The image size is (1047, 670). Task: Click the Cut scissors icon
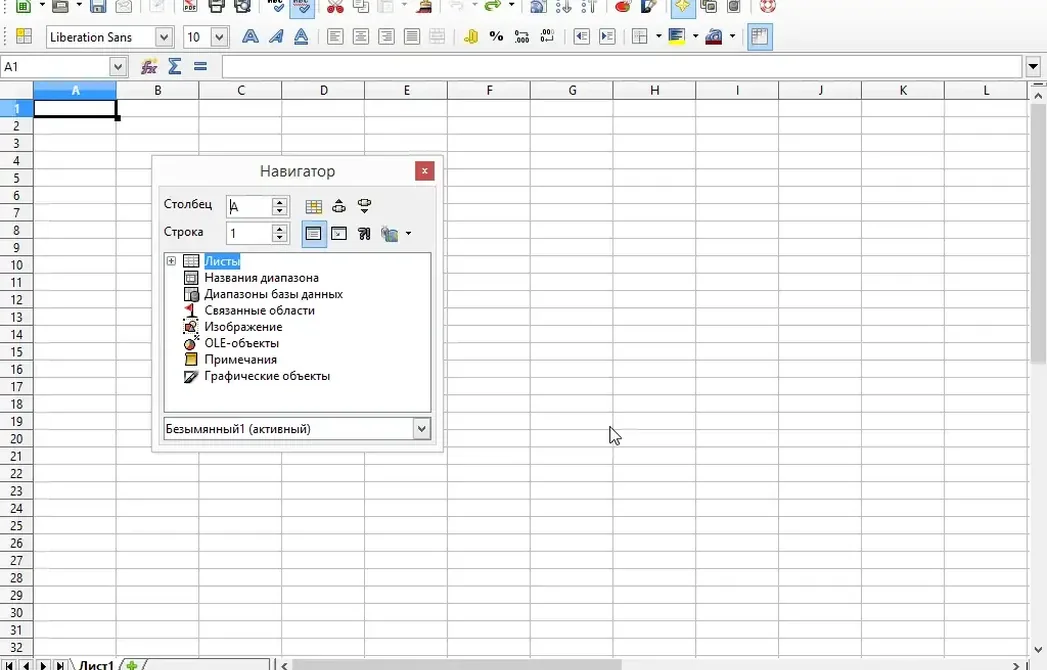335,7
